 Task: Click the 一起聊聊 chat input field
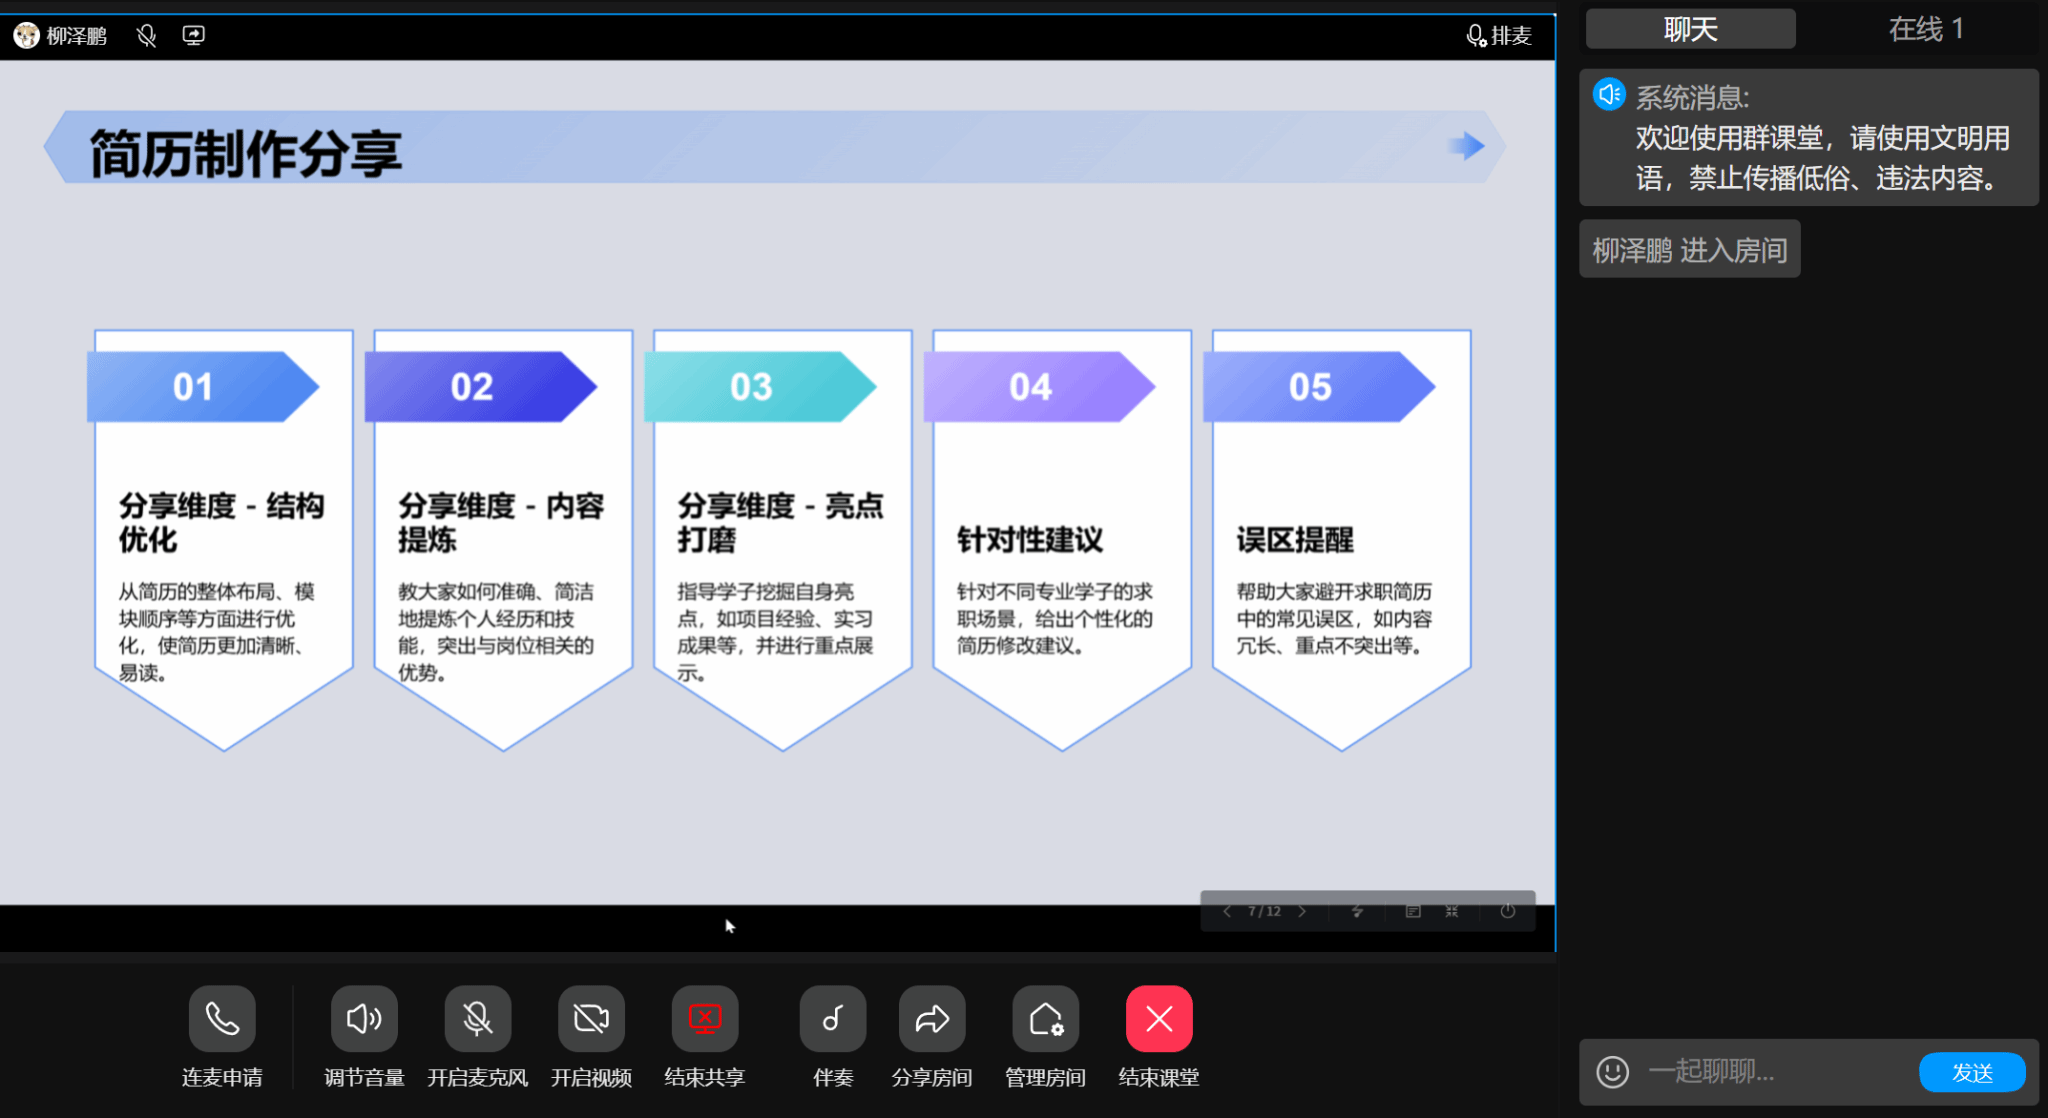[1775, 1072]
